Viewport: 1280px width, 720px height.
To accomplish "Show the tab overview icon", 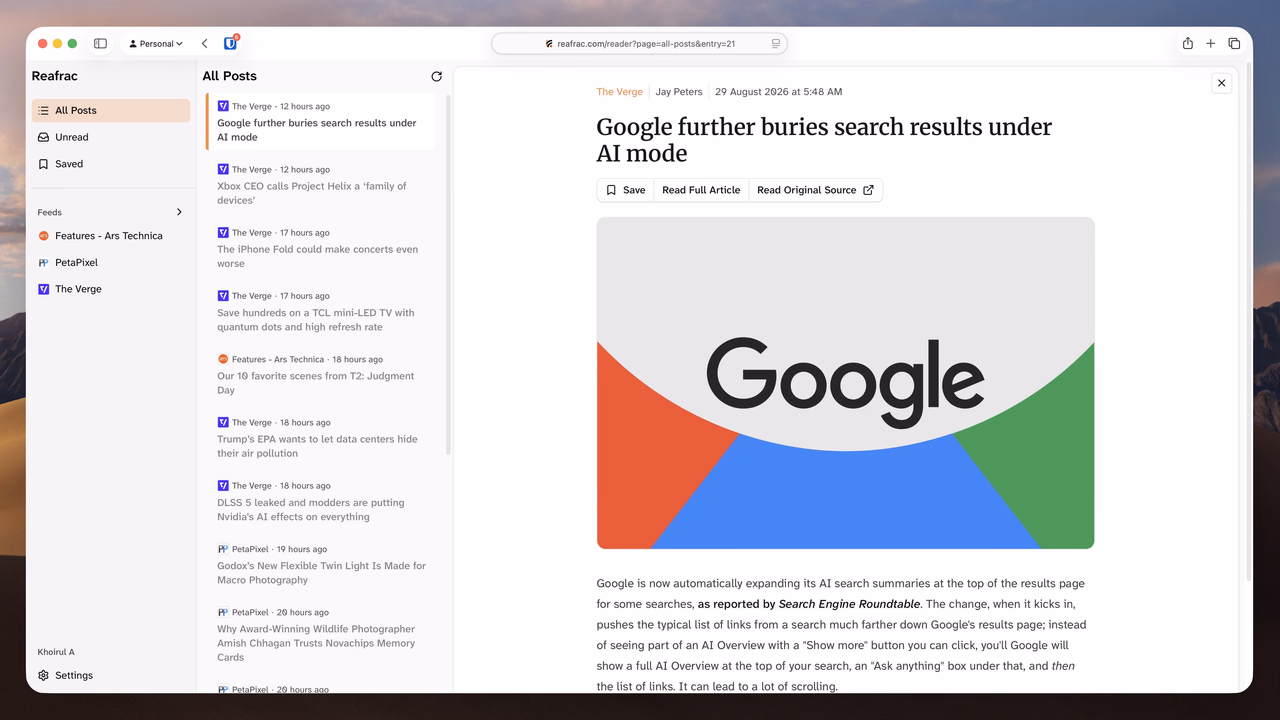I will [x=1234, y=43].
